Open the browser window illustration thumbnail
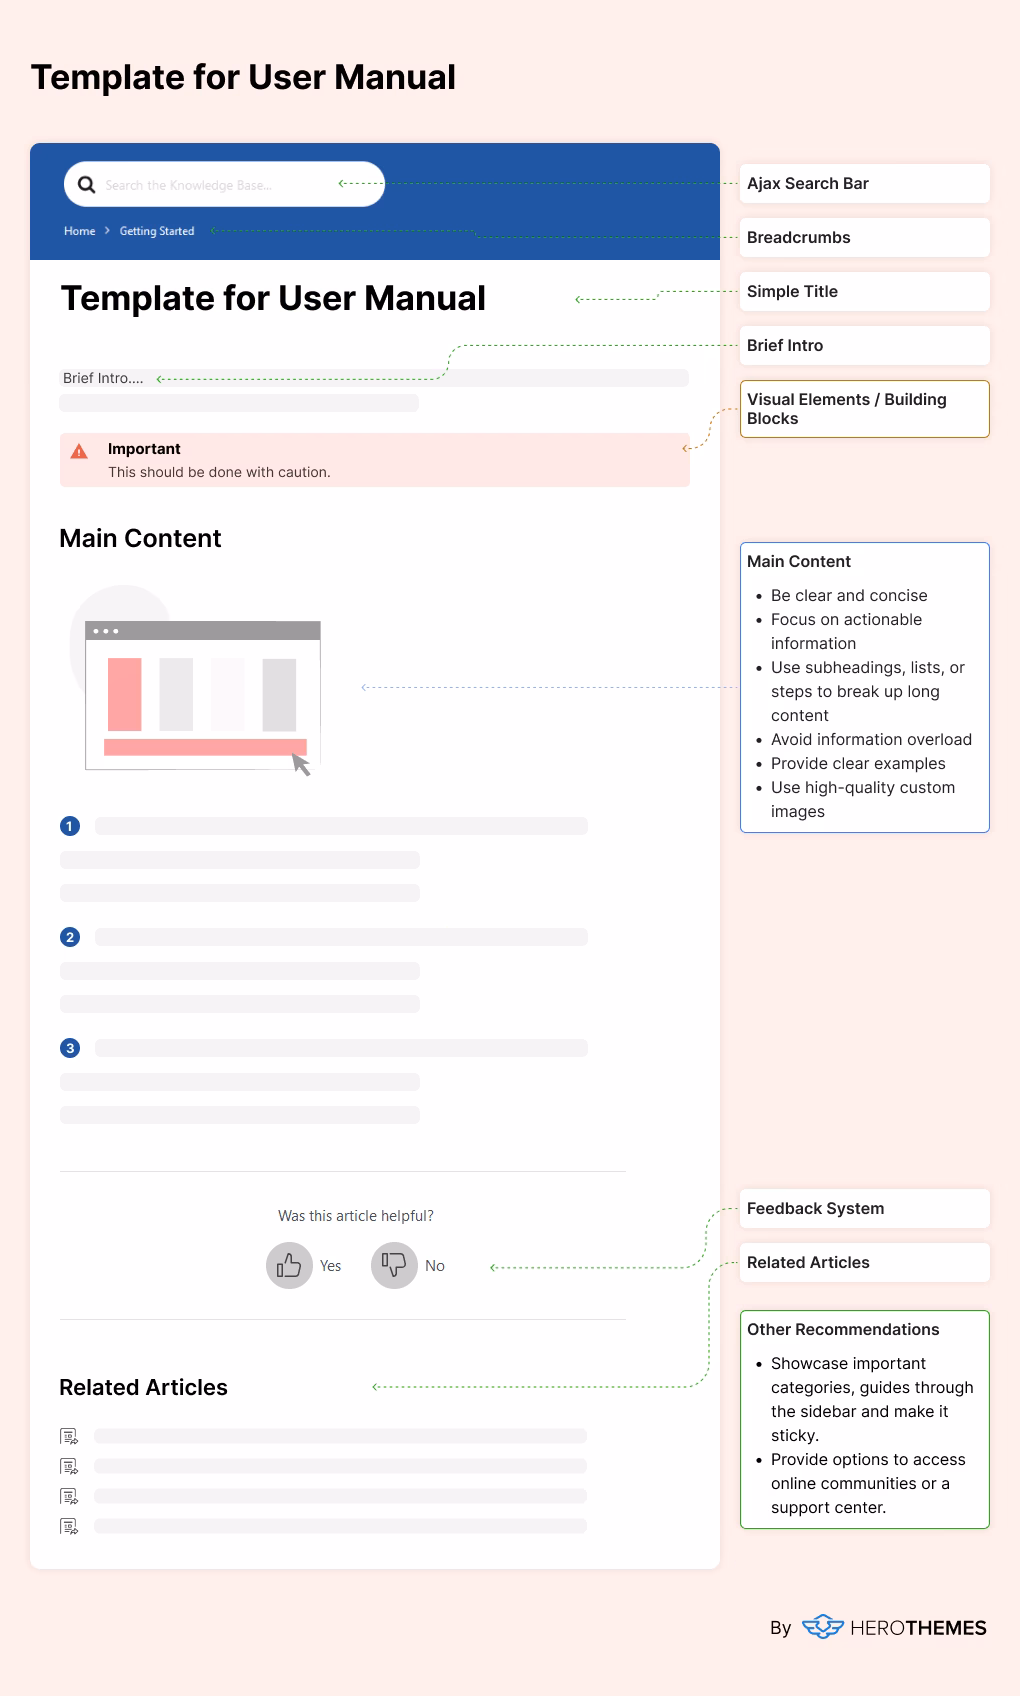Screen dimensions: 1020x1696 pos(203,695)
